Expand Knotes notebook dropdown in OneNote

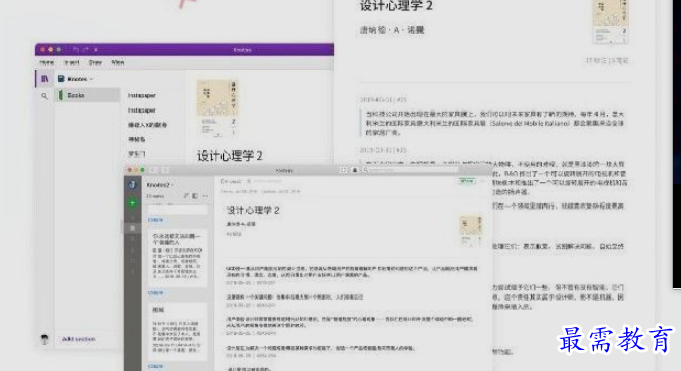coord(76,79)
